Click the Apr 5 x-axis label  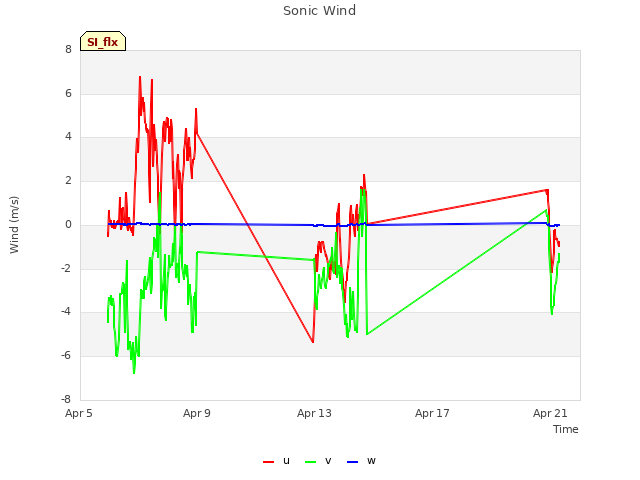[79, 413]
